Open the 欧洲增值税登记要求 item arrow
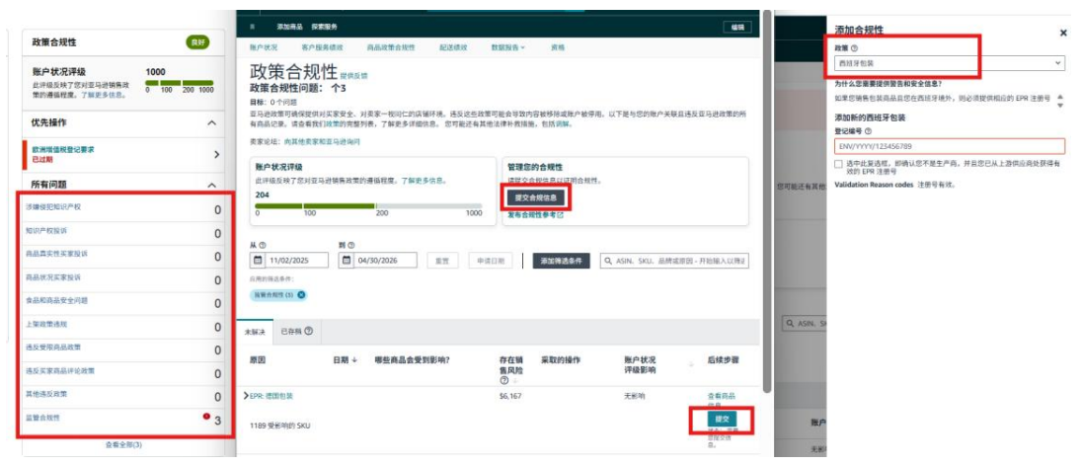The image size is (1080, 465). (217, 154)
